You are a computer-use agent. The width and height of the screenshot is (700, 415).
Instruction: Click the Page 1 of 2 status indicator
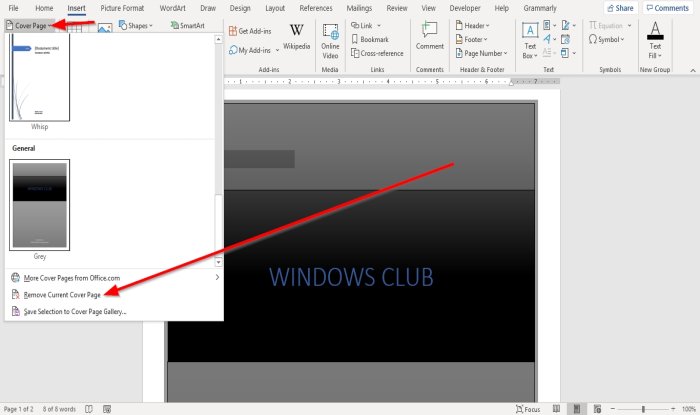pyautogui.click(x=18, y=409)
